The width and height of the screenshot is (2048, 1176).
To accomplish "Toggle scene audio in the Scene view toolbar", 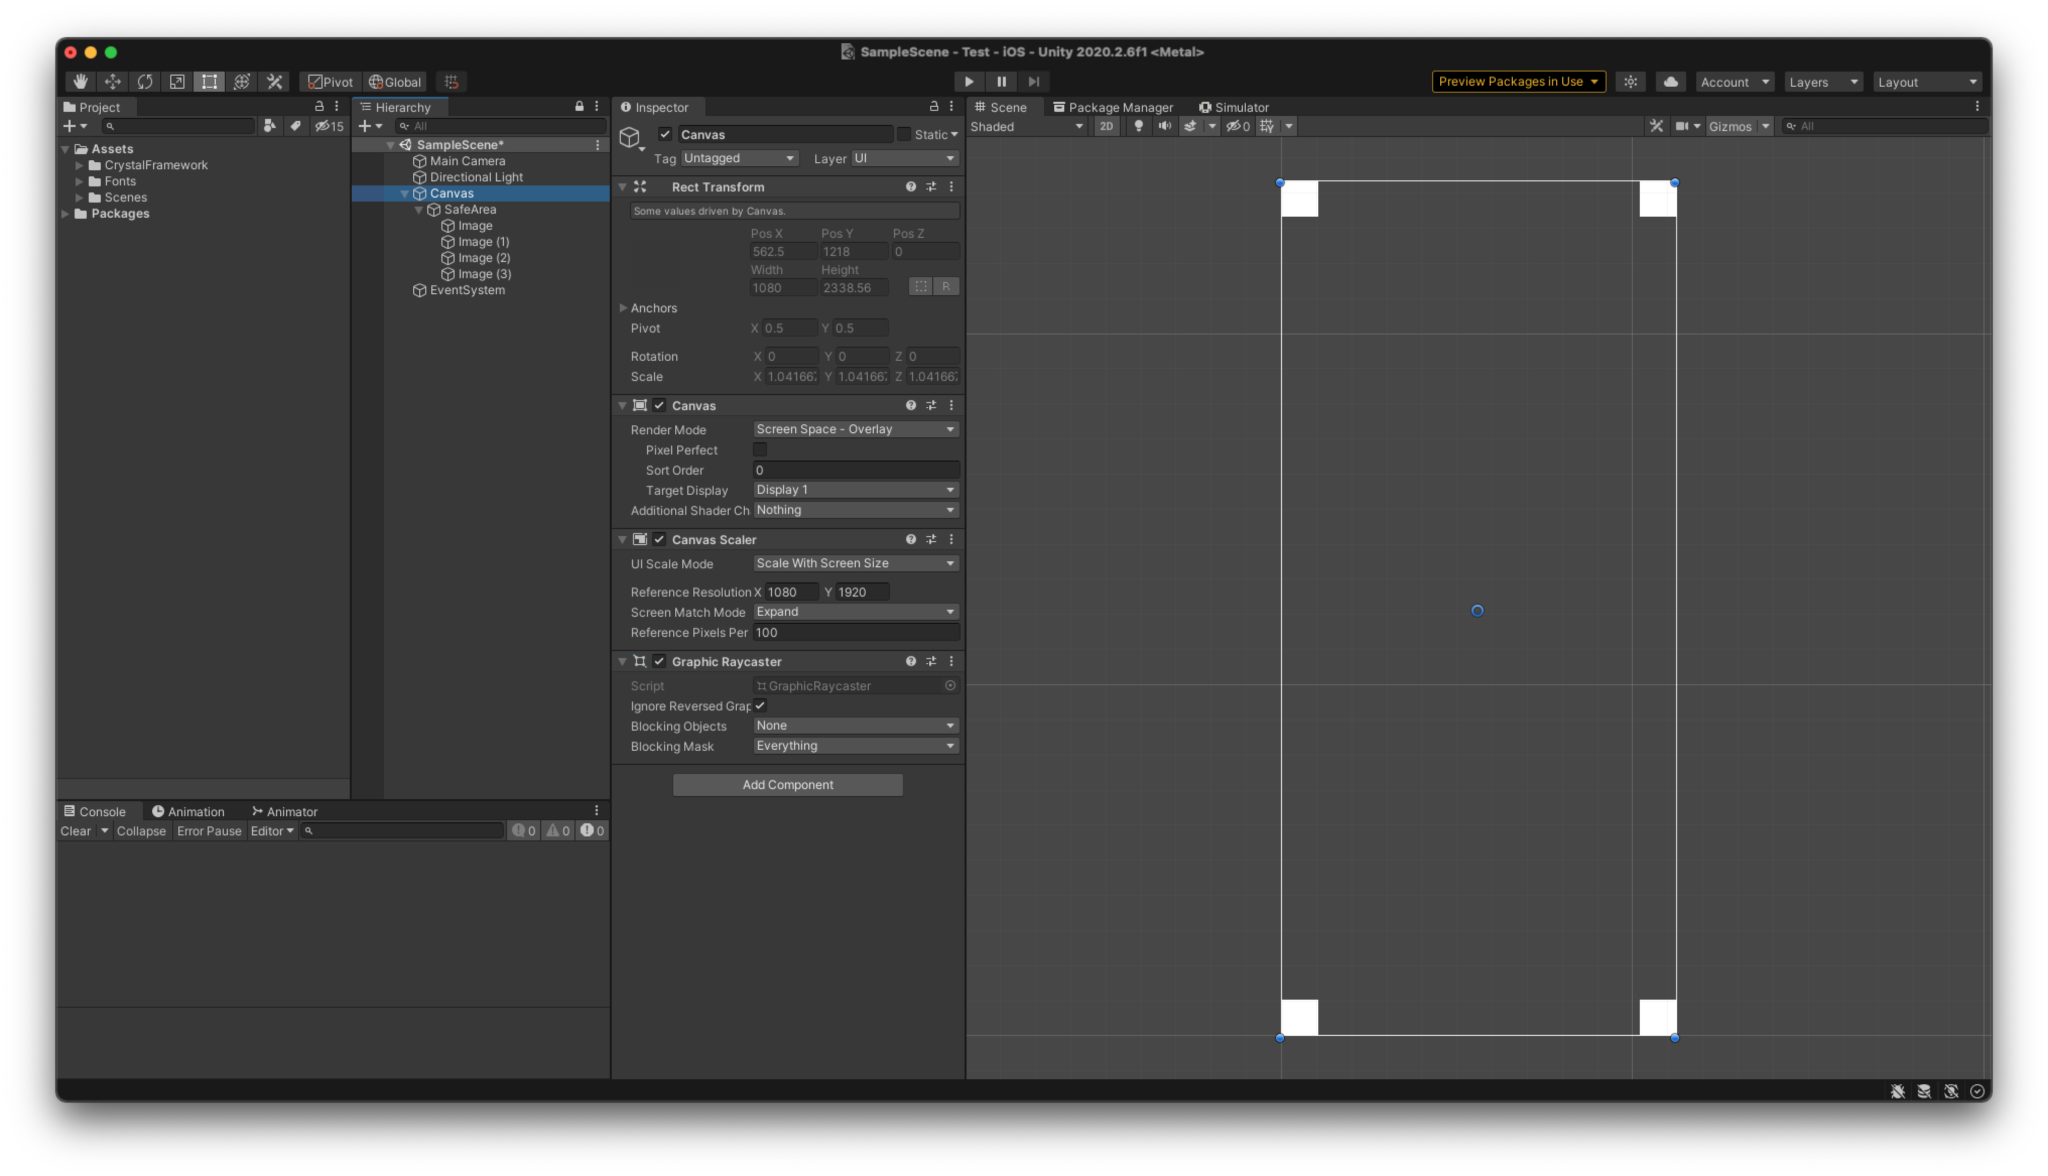I will (1164, 126).
